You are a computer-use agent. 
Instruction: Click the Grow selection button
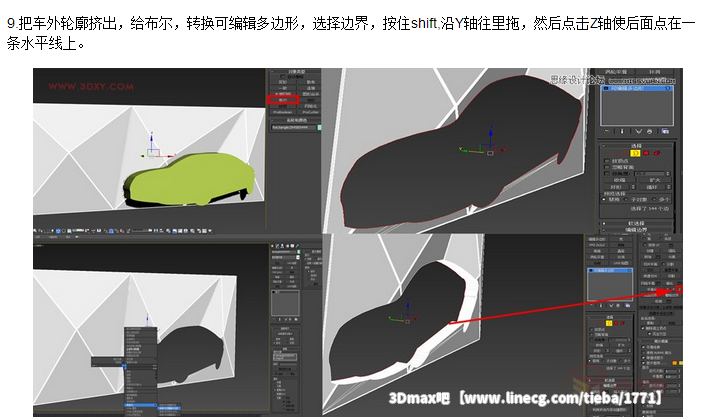tap(655, 178)
